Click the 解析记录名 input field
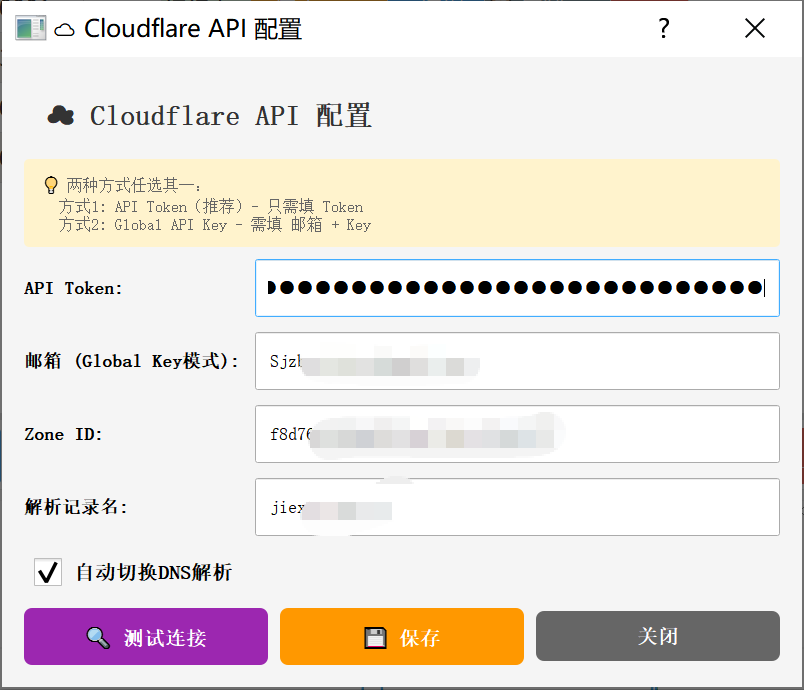Screen dimensions: 804x690 (517, 507)
